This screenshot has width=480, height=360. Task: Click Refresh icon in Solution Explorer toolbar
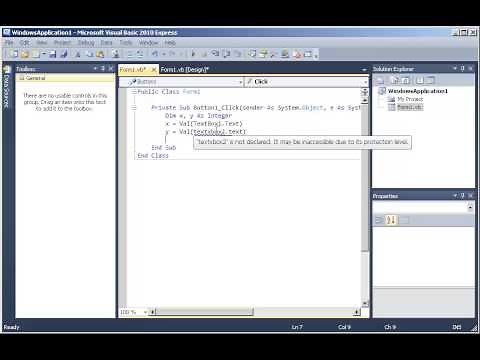tap(405, 80)
